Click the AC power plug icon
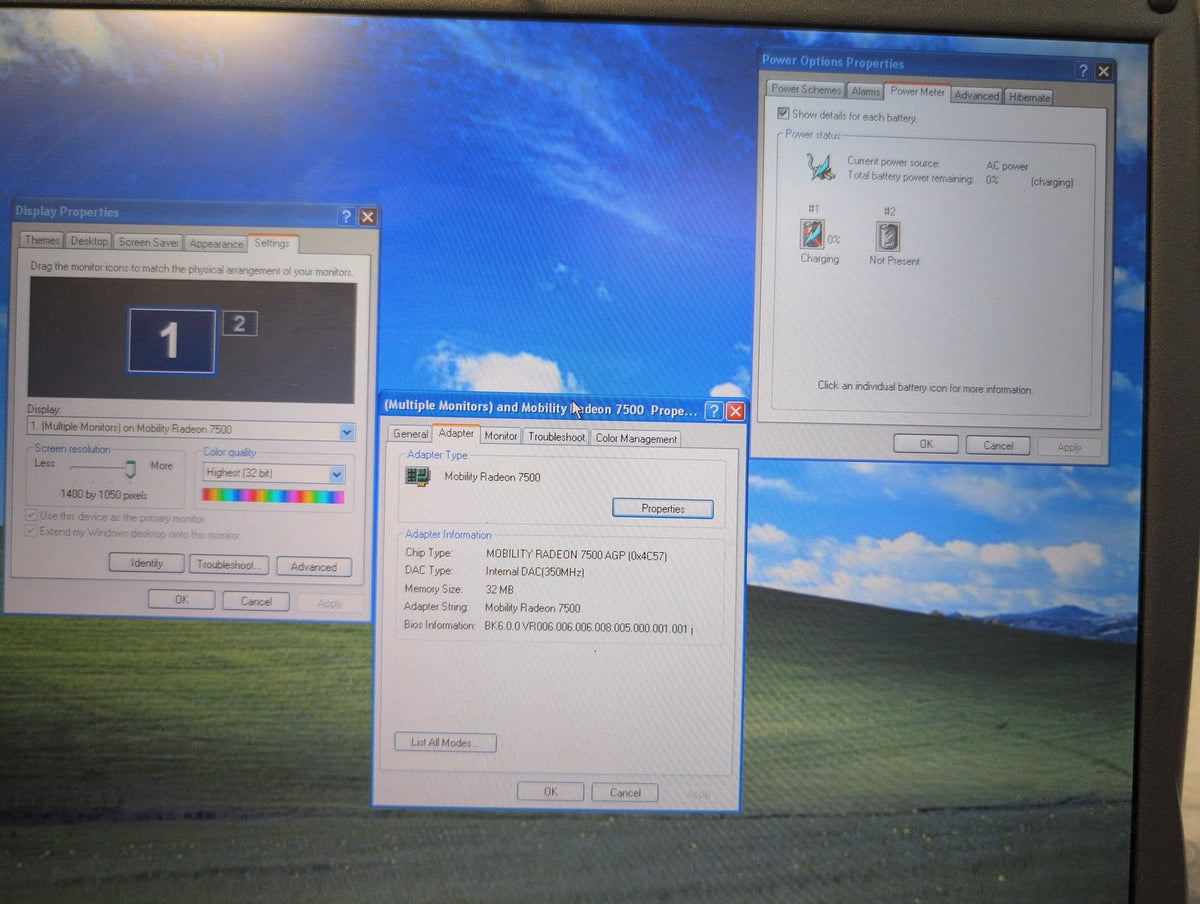 (821, 168)
